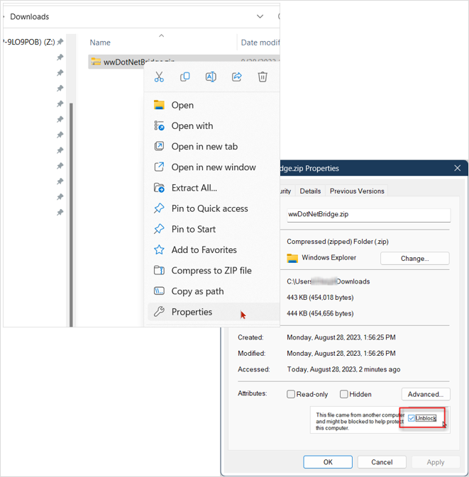The height and width of the screenshot is (477, 469).
Task: Toggle the Unblock checkbox
Action: tap(412, 418)
